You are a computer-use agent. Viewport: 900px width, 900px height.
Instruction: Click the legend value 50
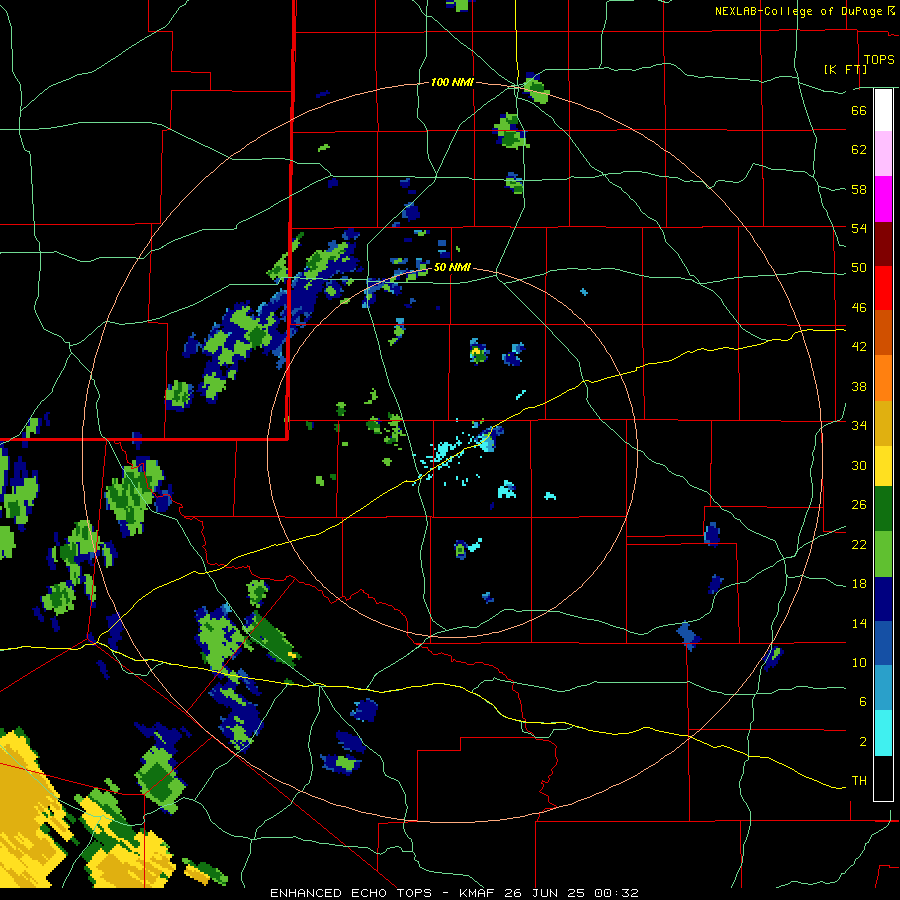(859, 268)
